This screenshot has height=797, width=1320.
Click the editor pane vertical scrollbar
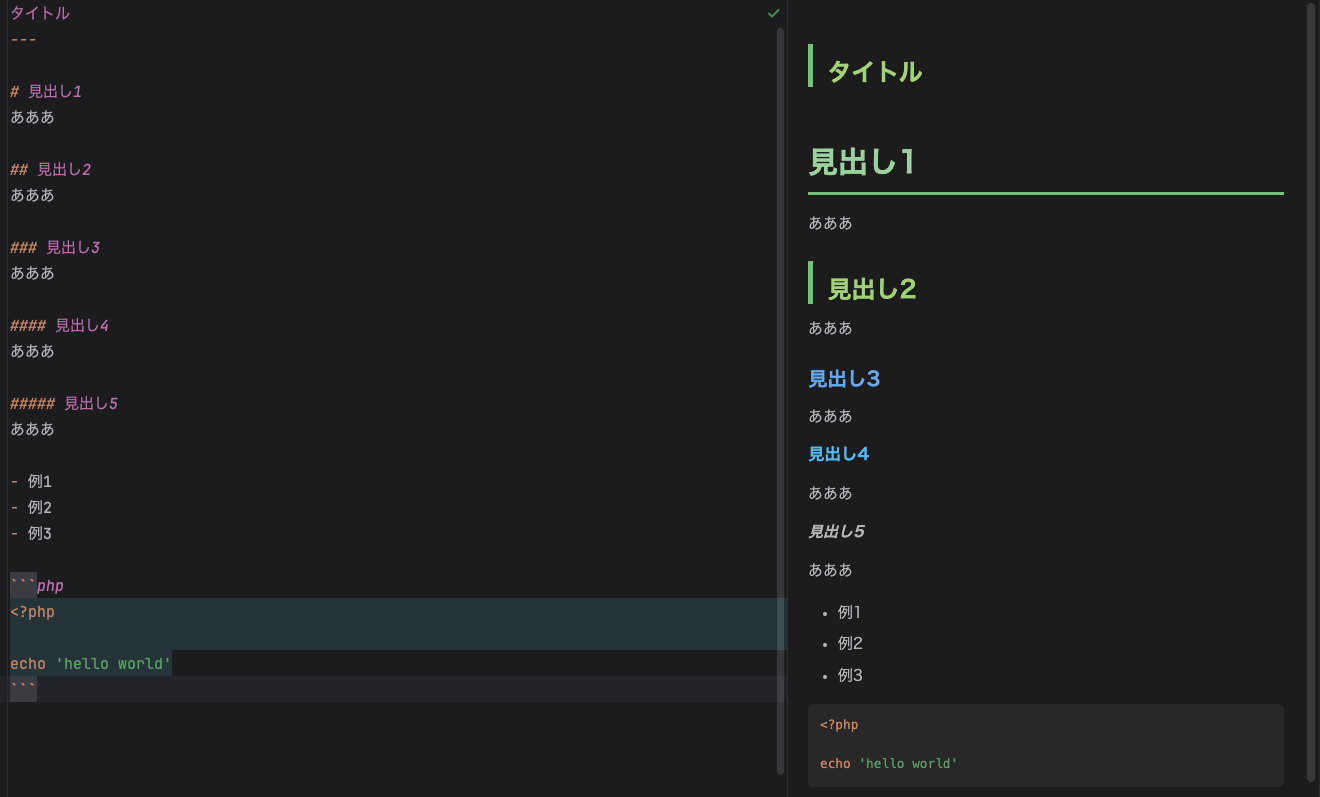click(780, 400)
